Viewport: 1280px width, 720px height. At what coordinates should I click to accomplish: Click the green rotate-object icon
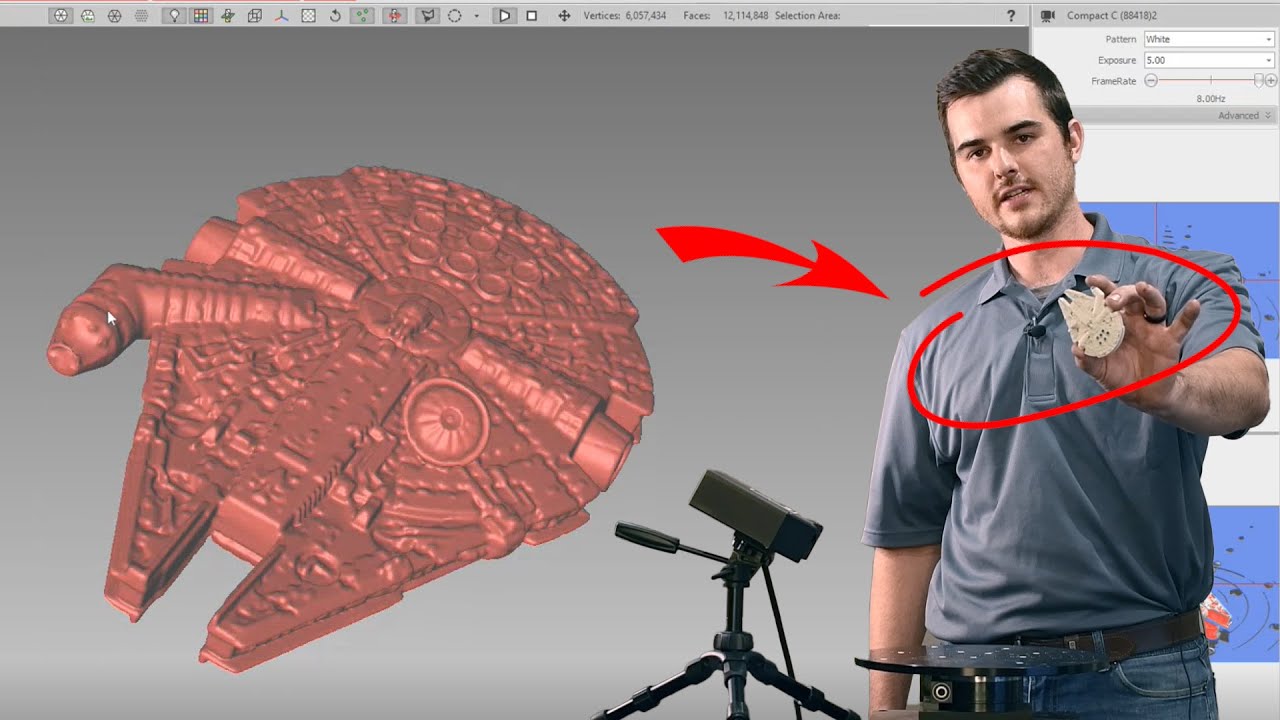[228, 16]
